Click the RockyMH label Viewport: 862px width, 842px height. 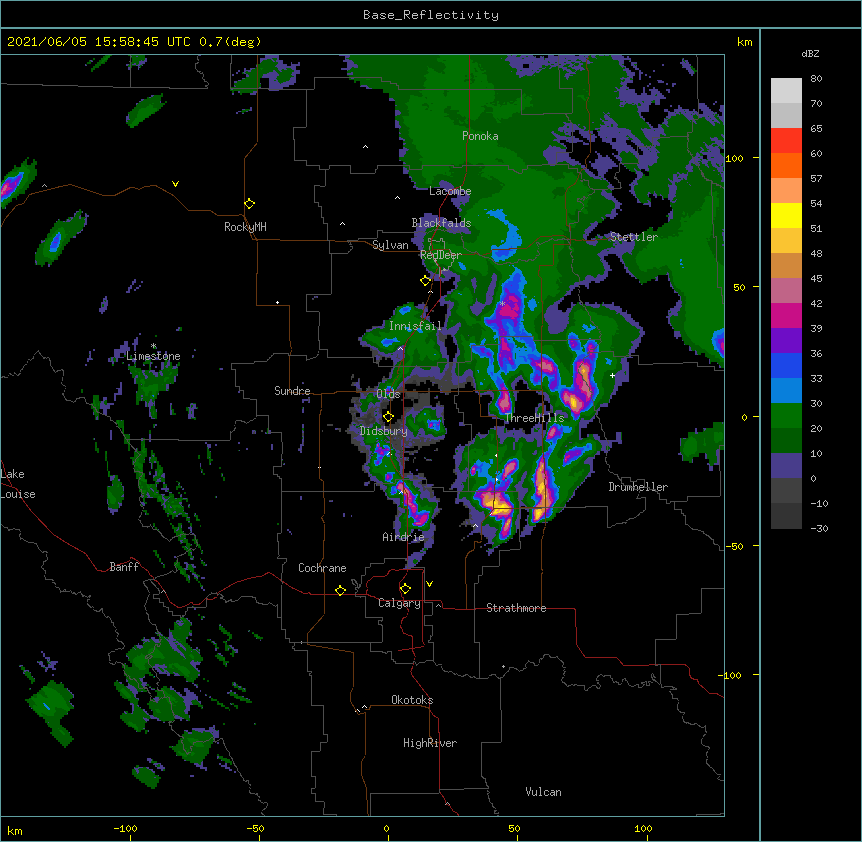(245, 227)
